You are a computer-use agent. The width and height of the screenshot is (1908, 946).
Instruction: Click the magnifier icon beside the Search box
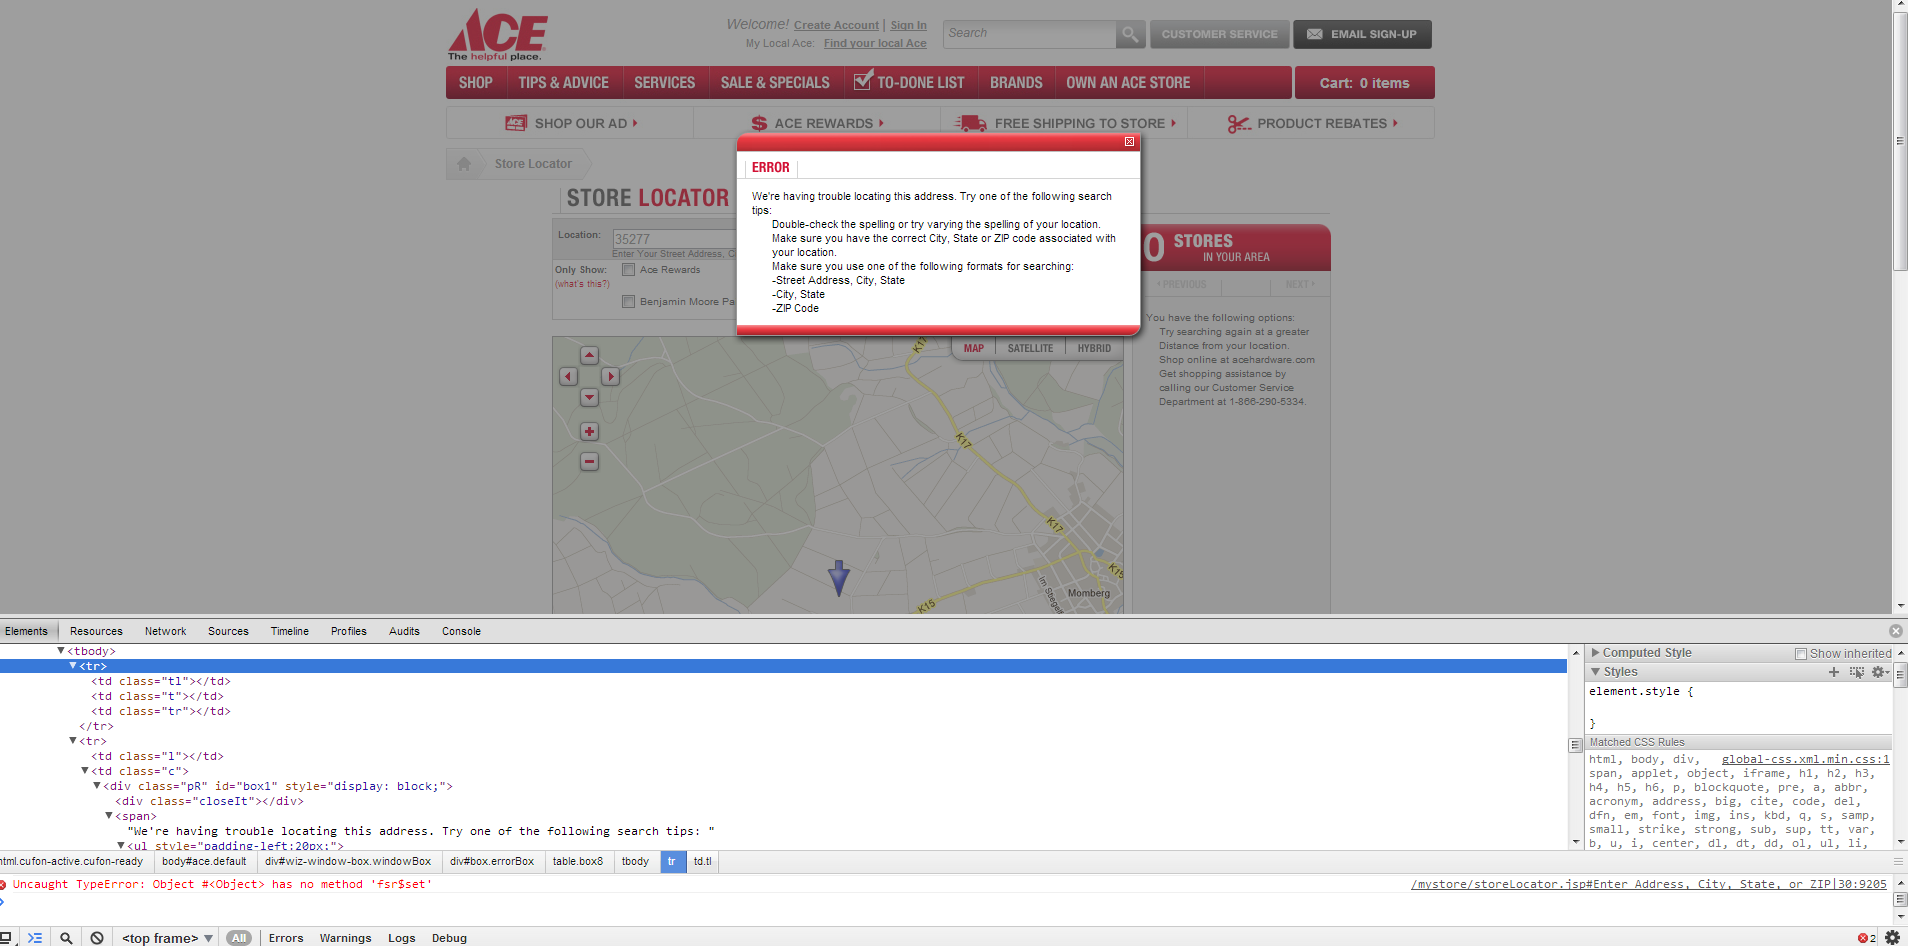click(x=1129, y=34)
